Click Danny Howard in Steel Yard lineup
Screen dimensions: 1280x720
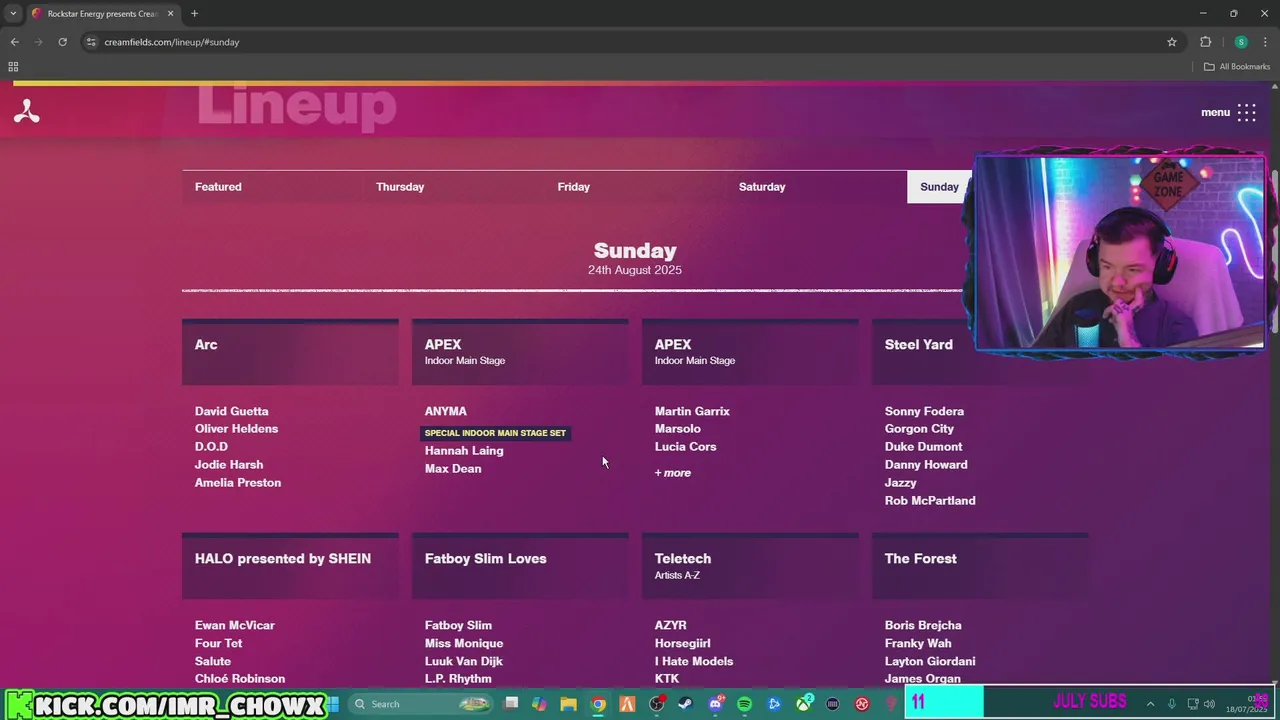pyautogui.click(x=926, y=465)
